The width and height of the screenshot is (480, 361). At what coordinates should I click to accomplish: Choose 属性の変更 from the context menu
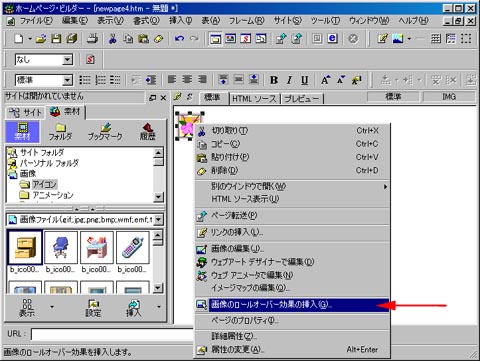coord(292,350)
